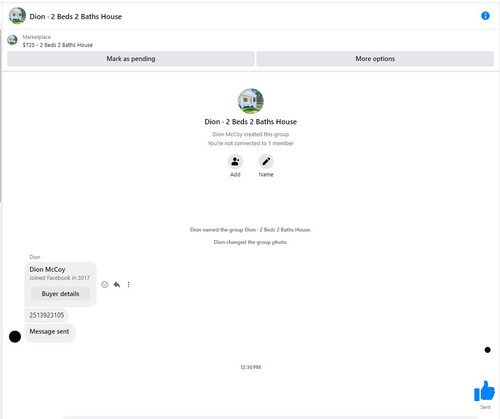This screenshot has width=500, height=419.
Task: Click the Joined Facebook in 2017 text
Action: pos(60,278)
